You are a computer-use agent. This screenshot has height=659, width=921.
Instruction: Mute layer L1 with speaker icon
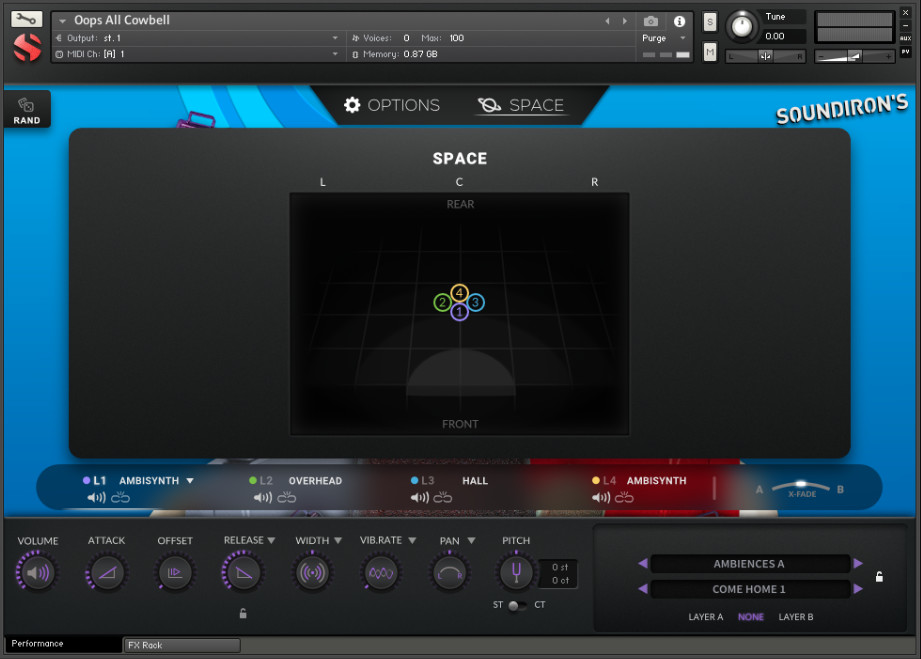pos(96,497)
